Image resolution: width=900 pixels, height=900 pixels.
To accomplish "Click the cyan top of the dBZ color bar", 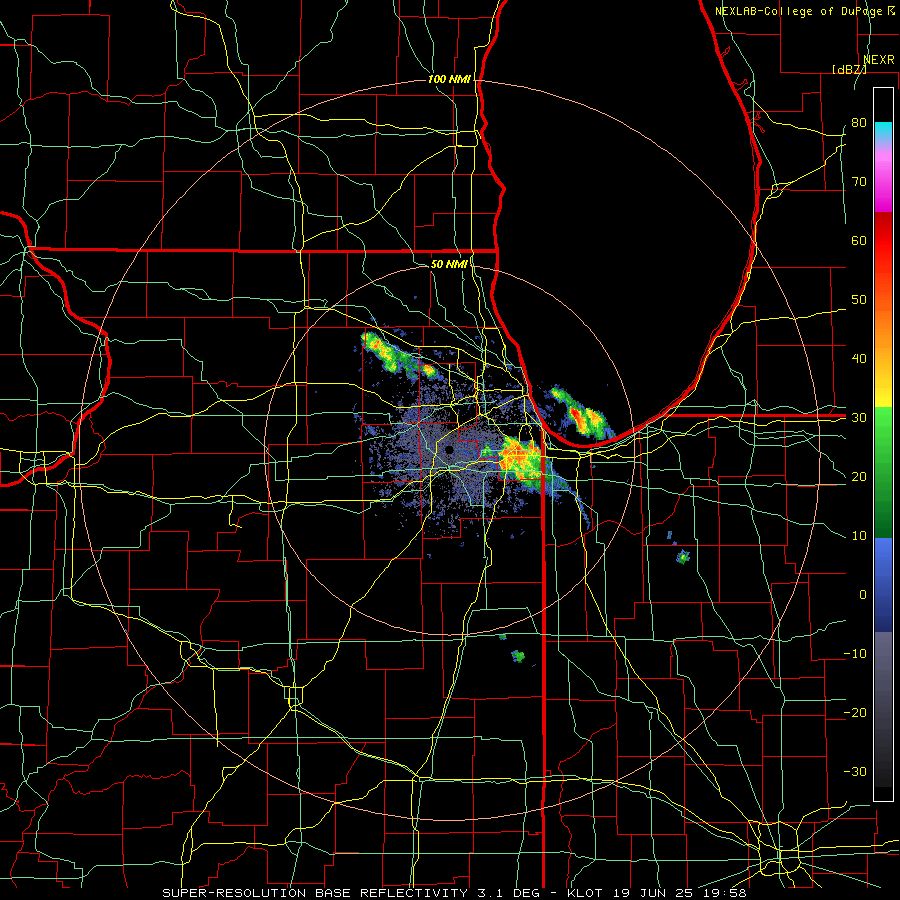I will coord(883,130).
